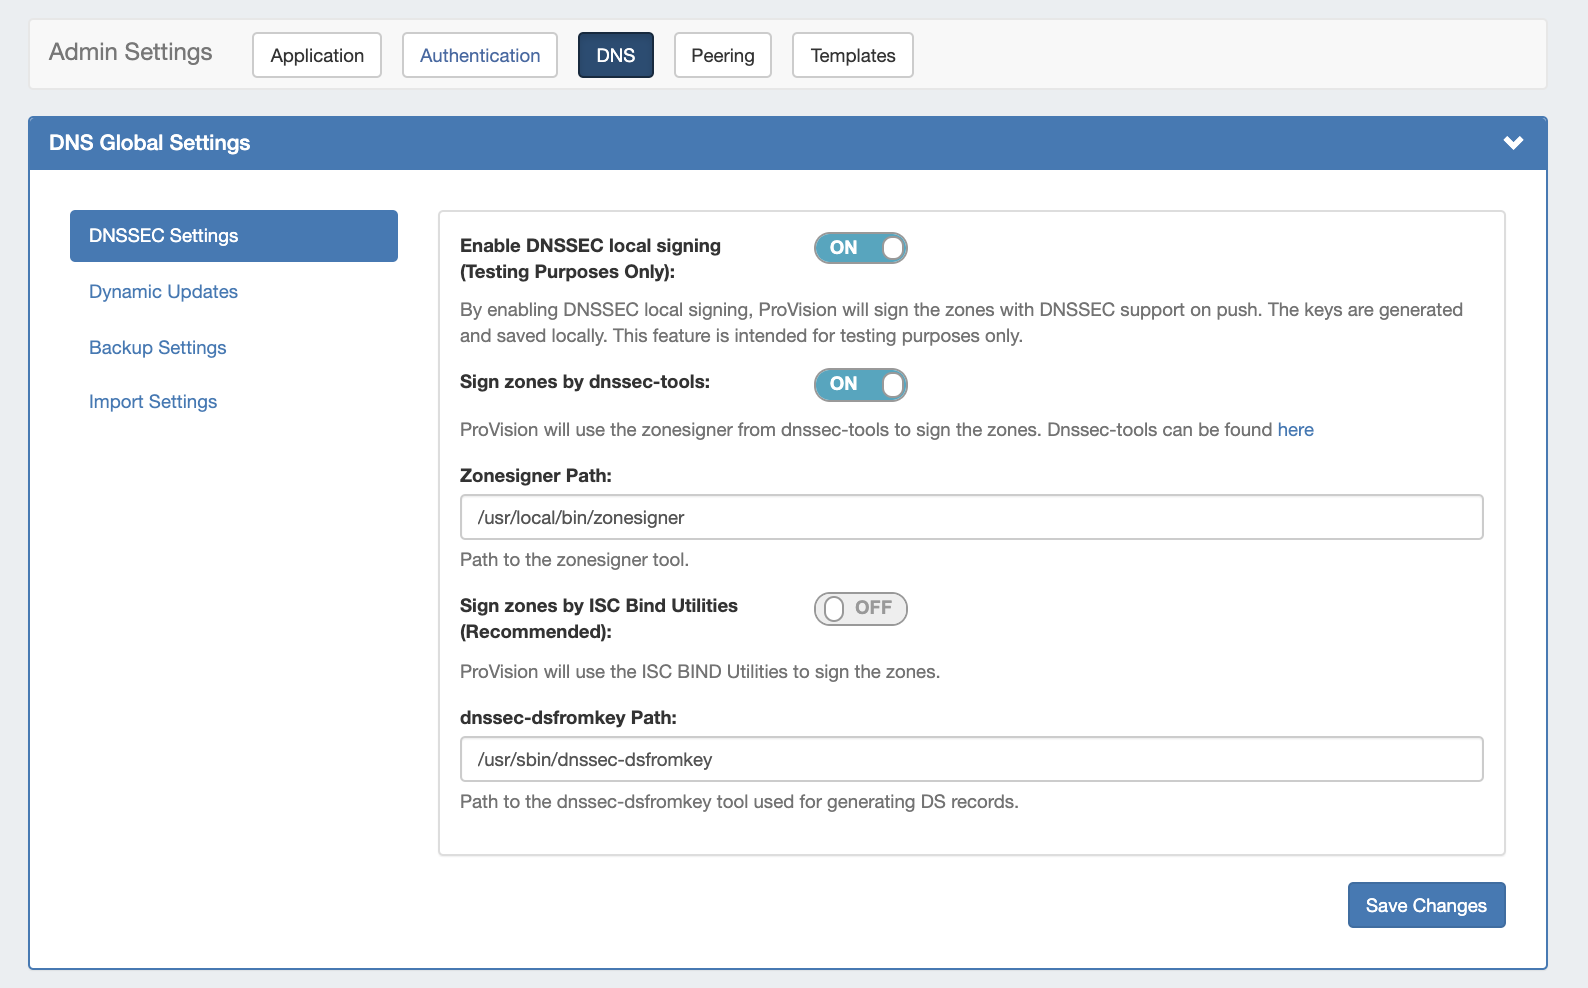
Task: Click into the dnssec-dsfromkey Path field
Action: tap(971, 760)
